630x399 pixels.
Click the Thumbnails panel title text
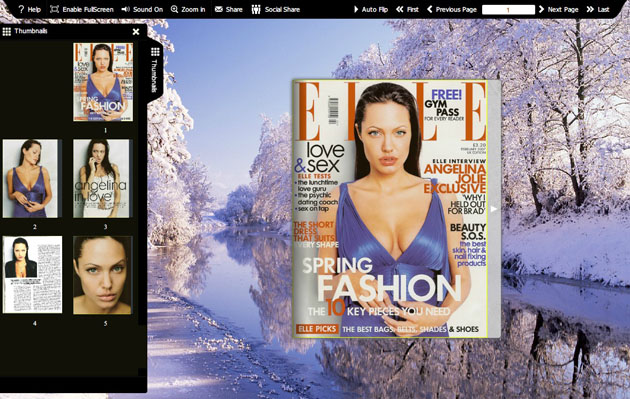[31, 31]
